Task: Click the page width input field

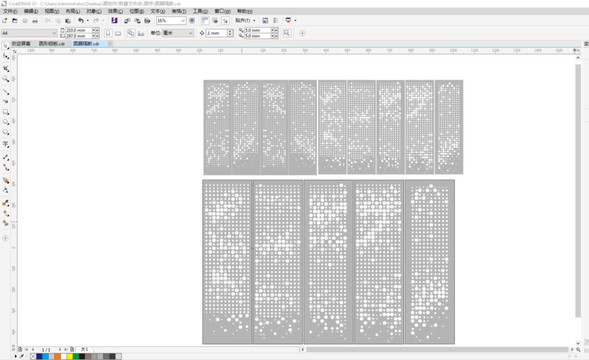Action: click(x=79, y=30)
